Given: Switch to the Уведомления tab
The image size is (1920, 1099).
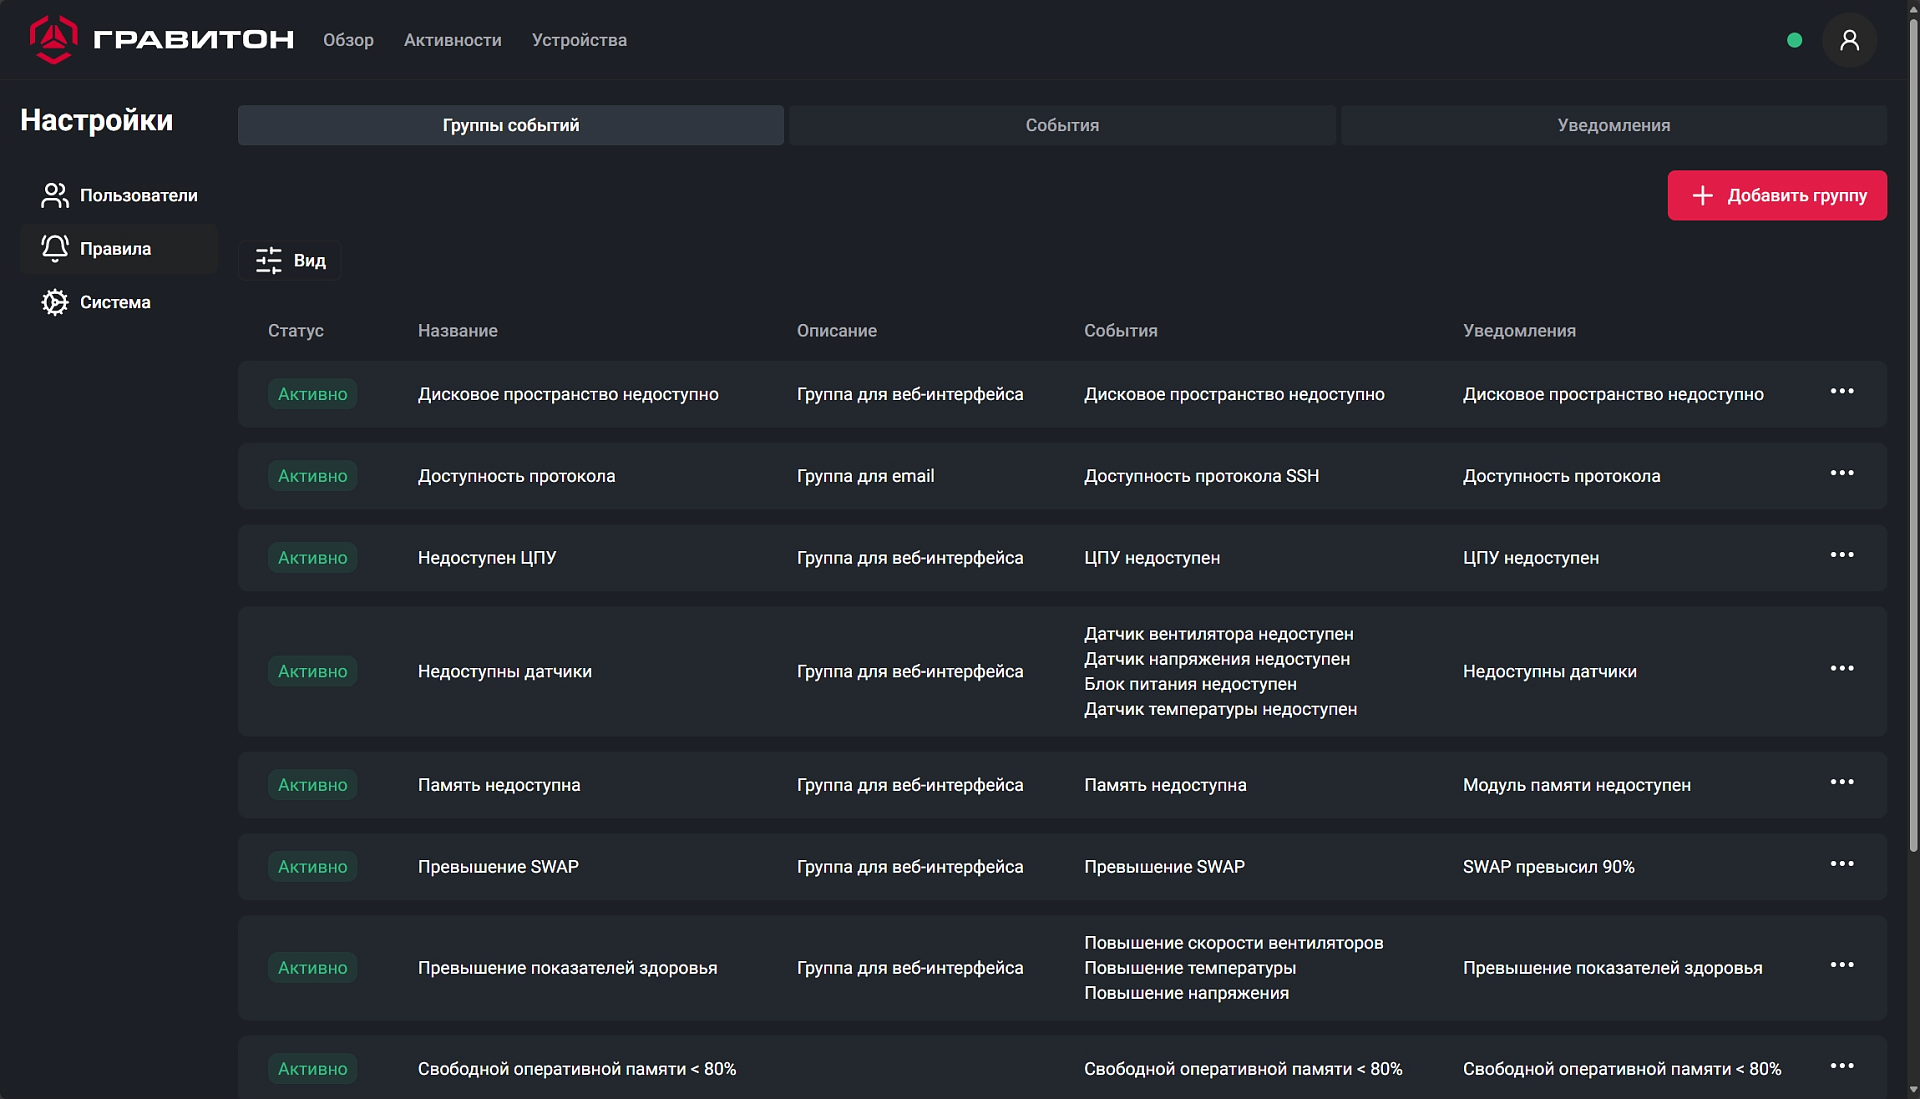Looking at the screenshot, I should (x=1613, y=125).
